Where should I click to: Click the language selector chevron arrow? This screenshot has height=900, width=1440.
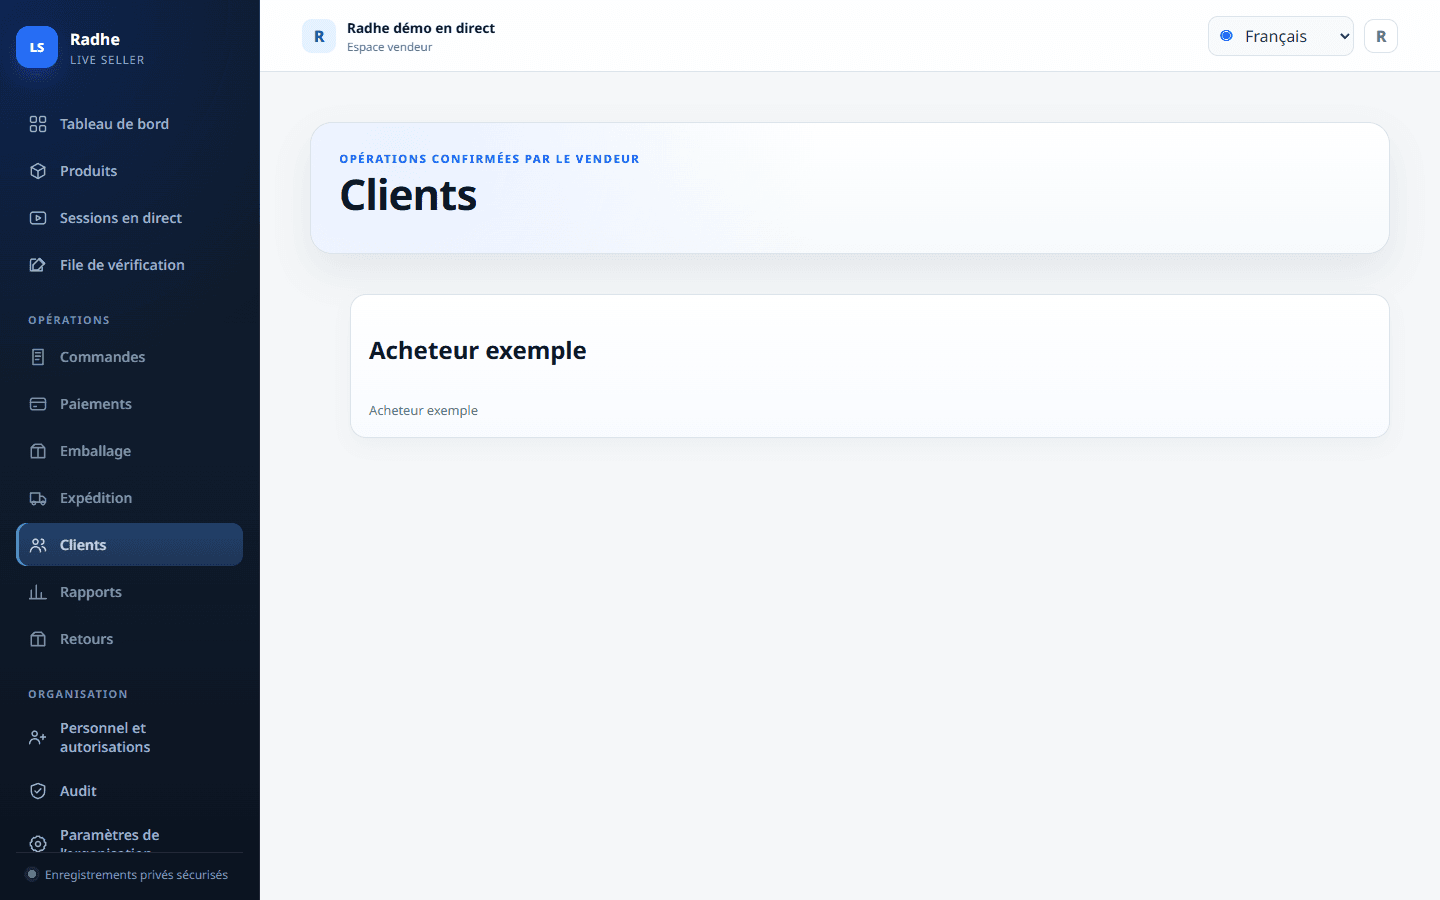click(x=1344, y=36)
